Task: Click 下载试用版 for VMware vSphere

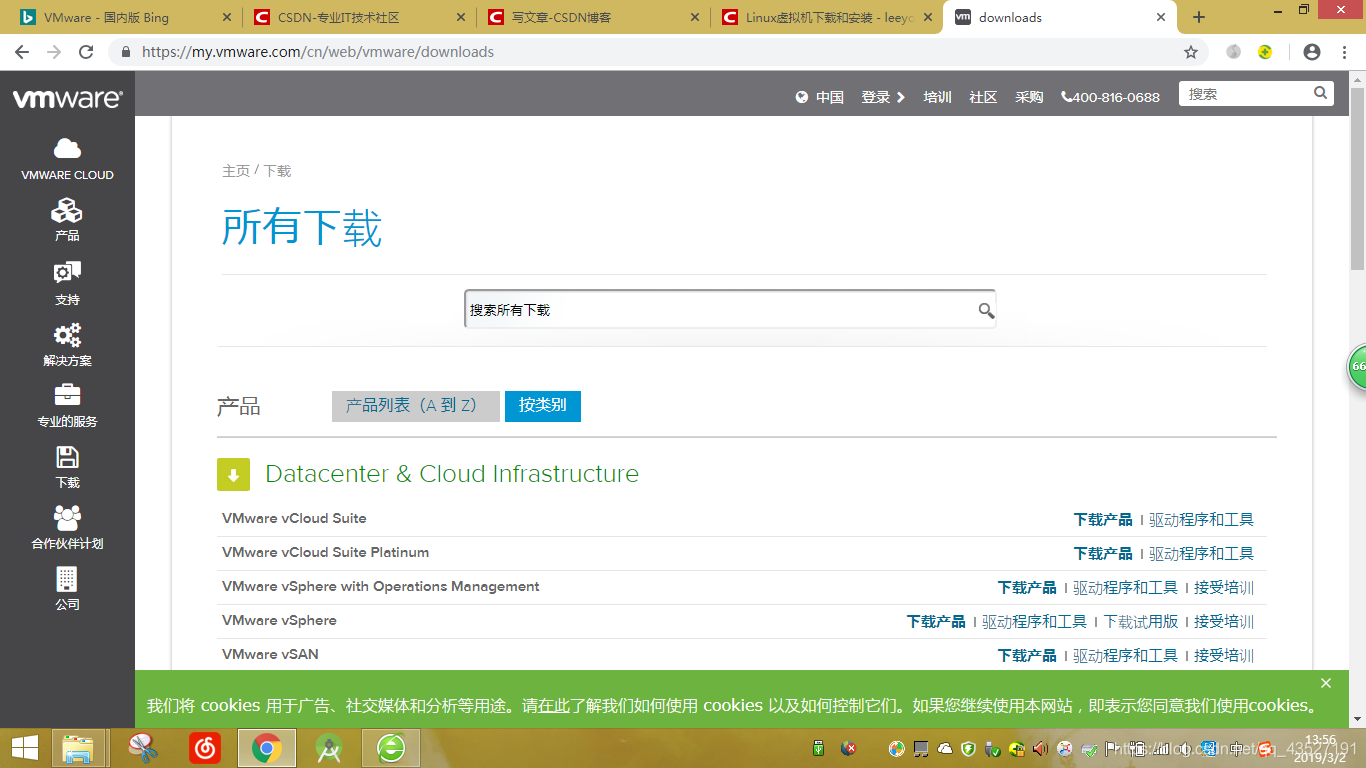Action: 1141,621
